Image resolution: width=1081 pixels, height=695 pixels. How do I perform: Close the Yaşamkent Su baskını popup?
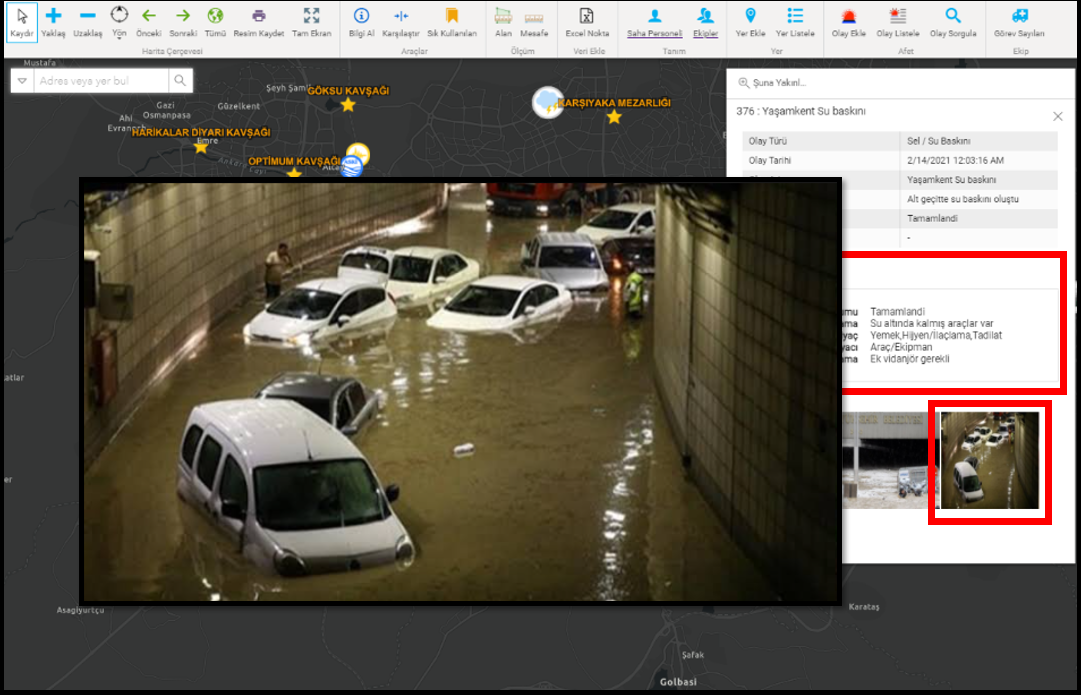[1058, 116]
